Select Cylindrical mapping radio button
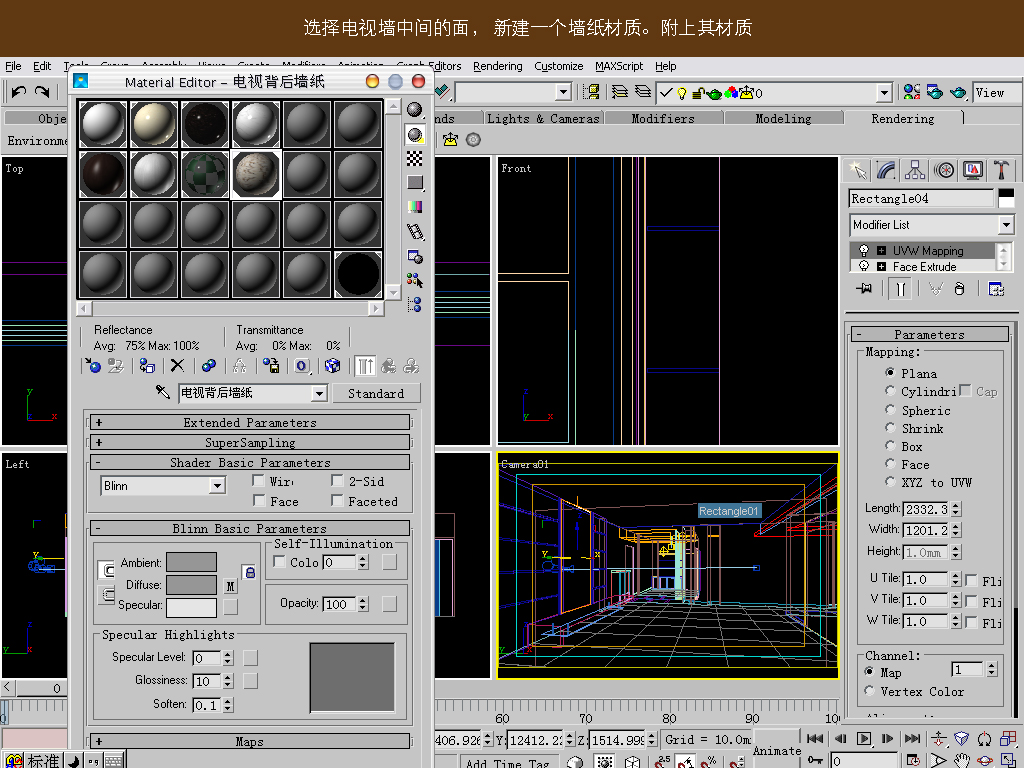 click(889, 391)
